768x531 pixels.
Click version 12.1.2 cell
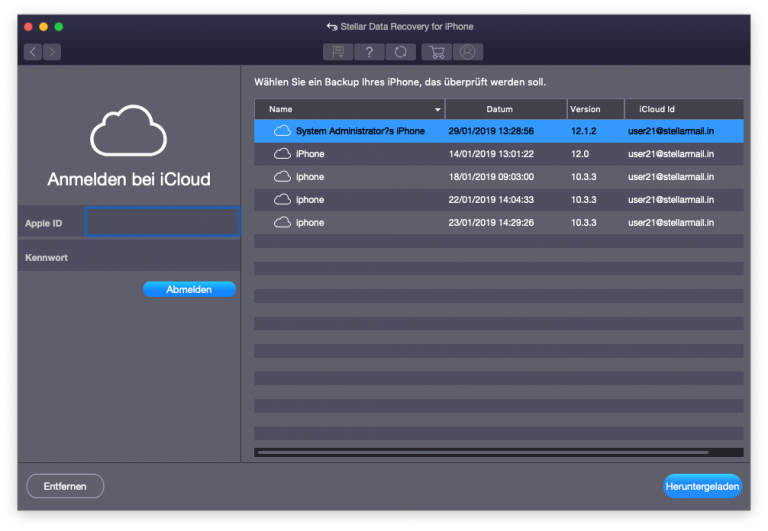click(583, 131)
